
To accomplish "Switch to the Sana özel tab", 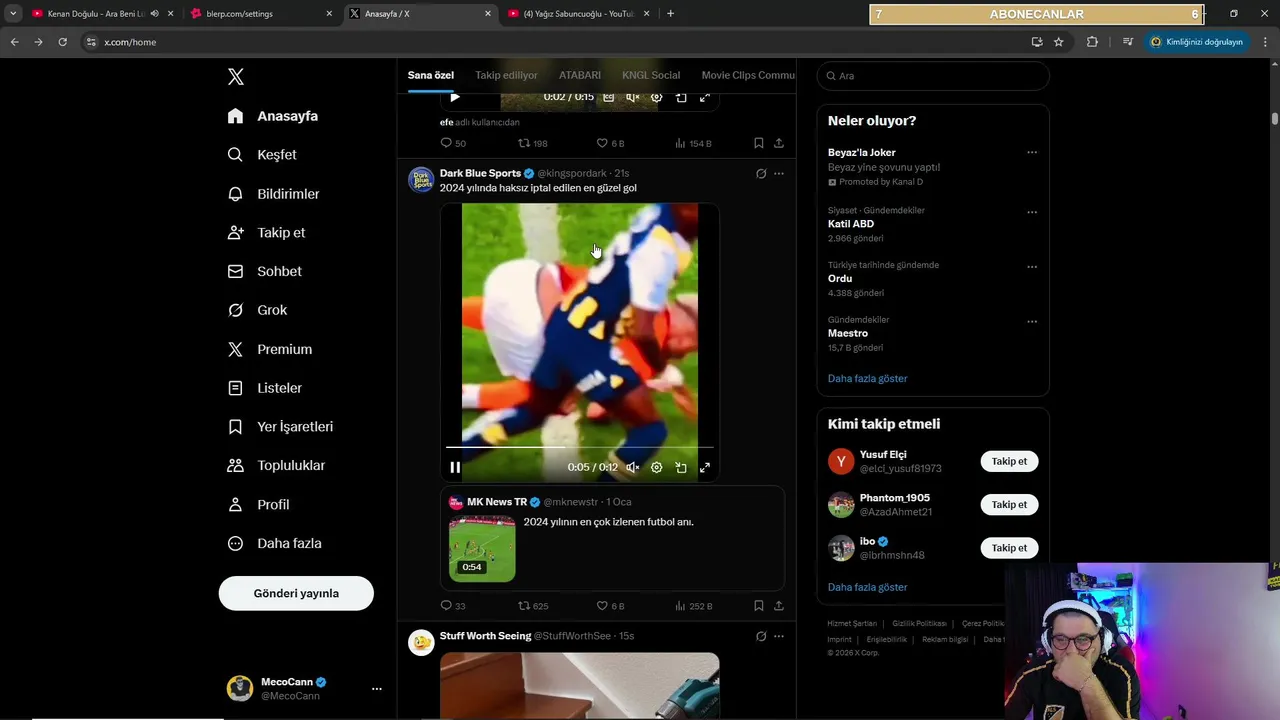I will 431,75.
